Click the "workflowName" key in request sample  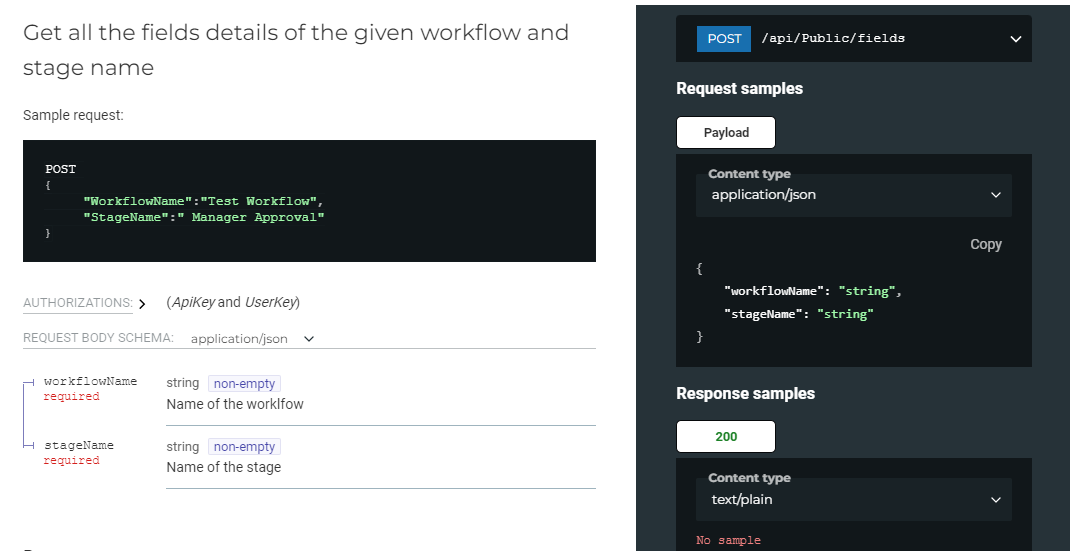pos(774,291)
